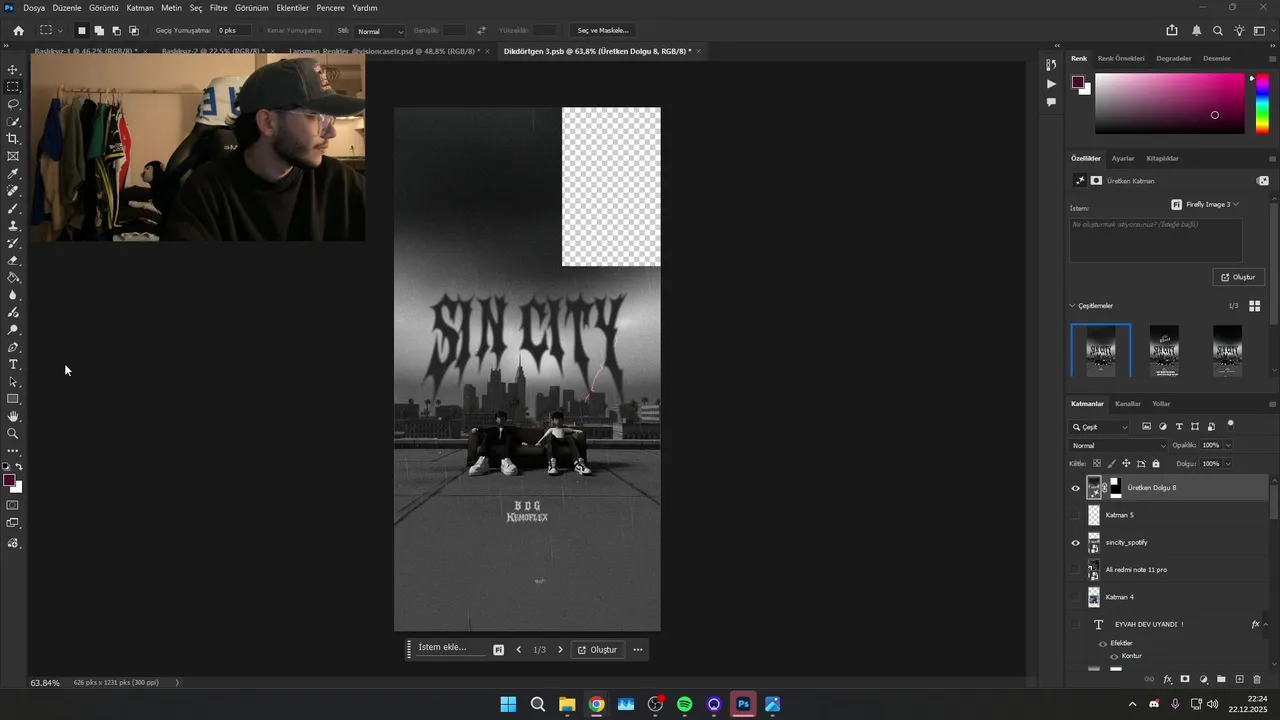Select the Frame tool

(x=13, y=156)
